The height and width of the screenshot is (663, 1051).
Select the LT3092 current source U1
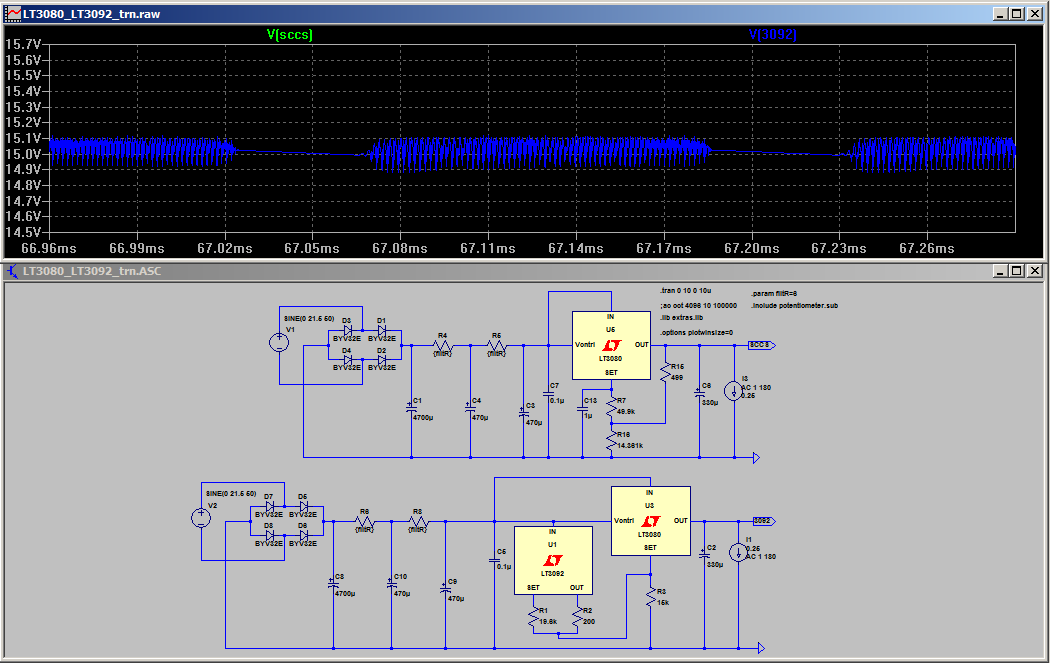(553, 560)
